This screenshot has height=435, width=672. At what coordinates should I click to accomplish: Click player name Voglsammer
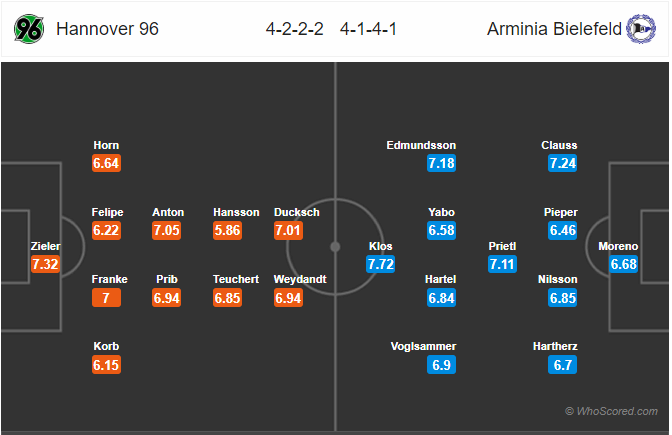tap(423, 346)
